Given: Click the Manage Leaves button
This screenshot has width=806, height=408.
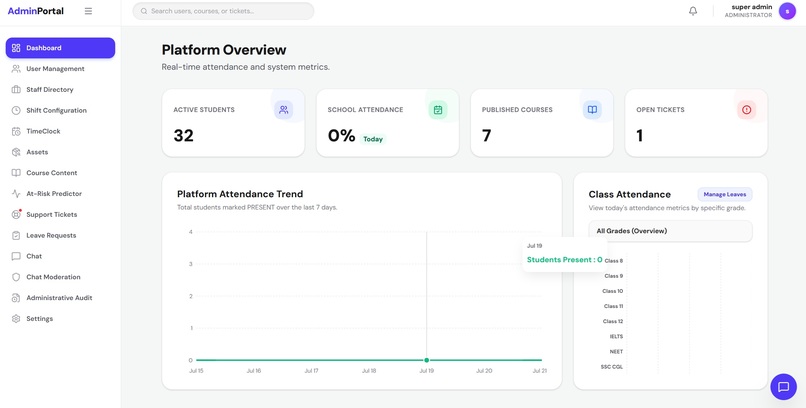Looking at the screenshot, I should [725, 194].
